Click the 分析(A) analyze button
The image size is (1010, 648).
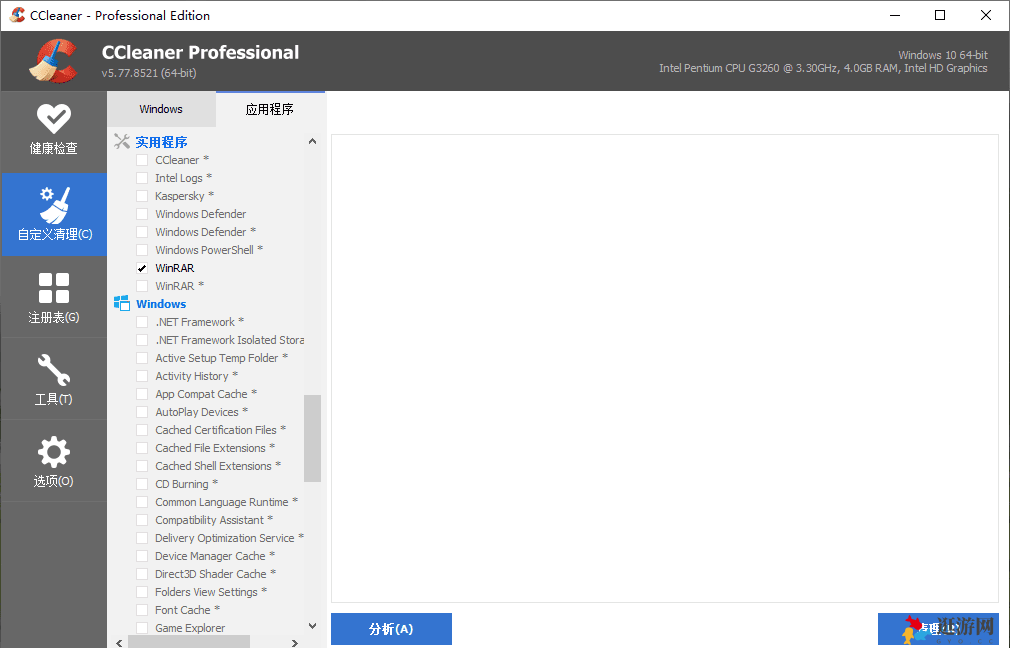(x=391, y=629)
